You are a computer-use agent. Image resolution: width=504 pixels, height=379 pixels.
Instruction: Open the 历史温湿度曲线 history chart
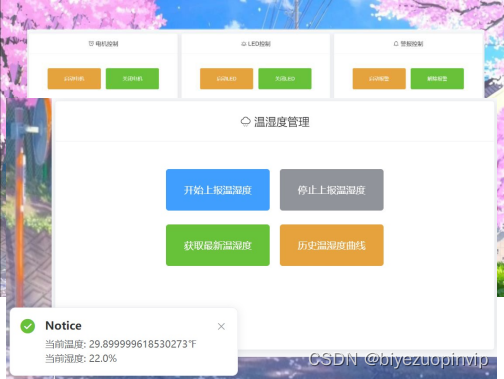[x=332, y=245]
